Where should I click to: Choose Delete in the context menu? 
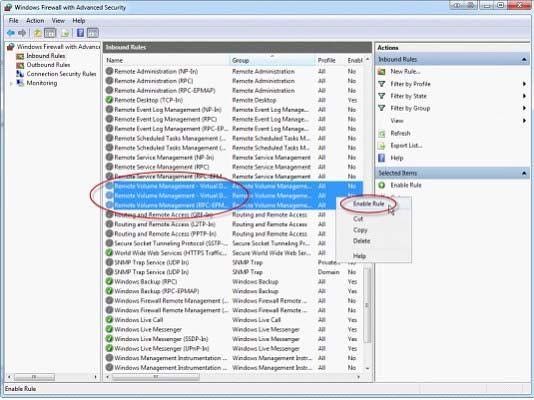click(x=361, y=241)
